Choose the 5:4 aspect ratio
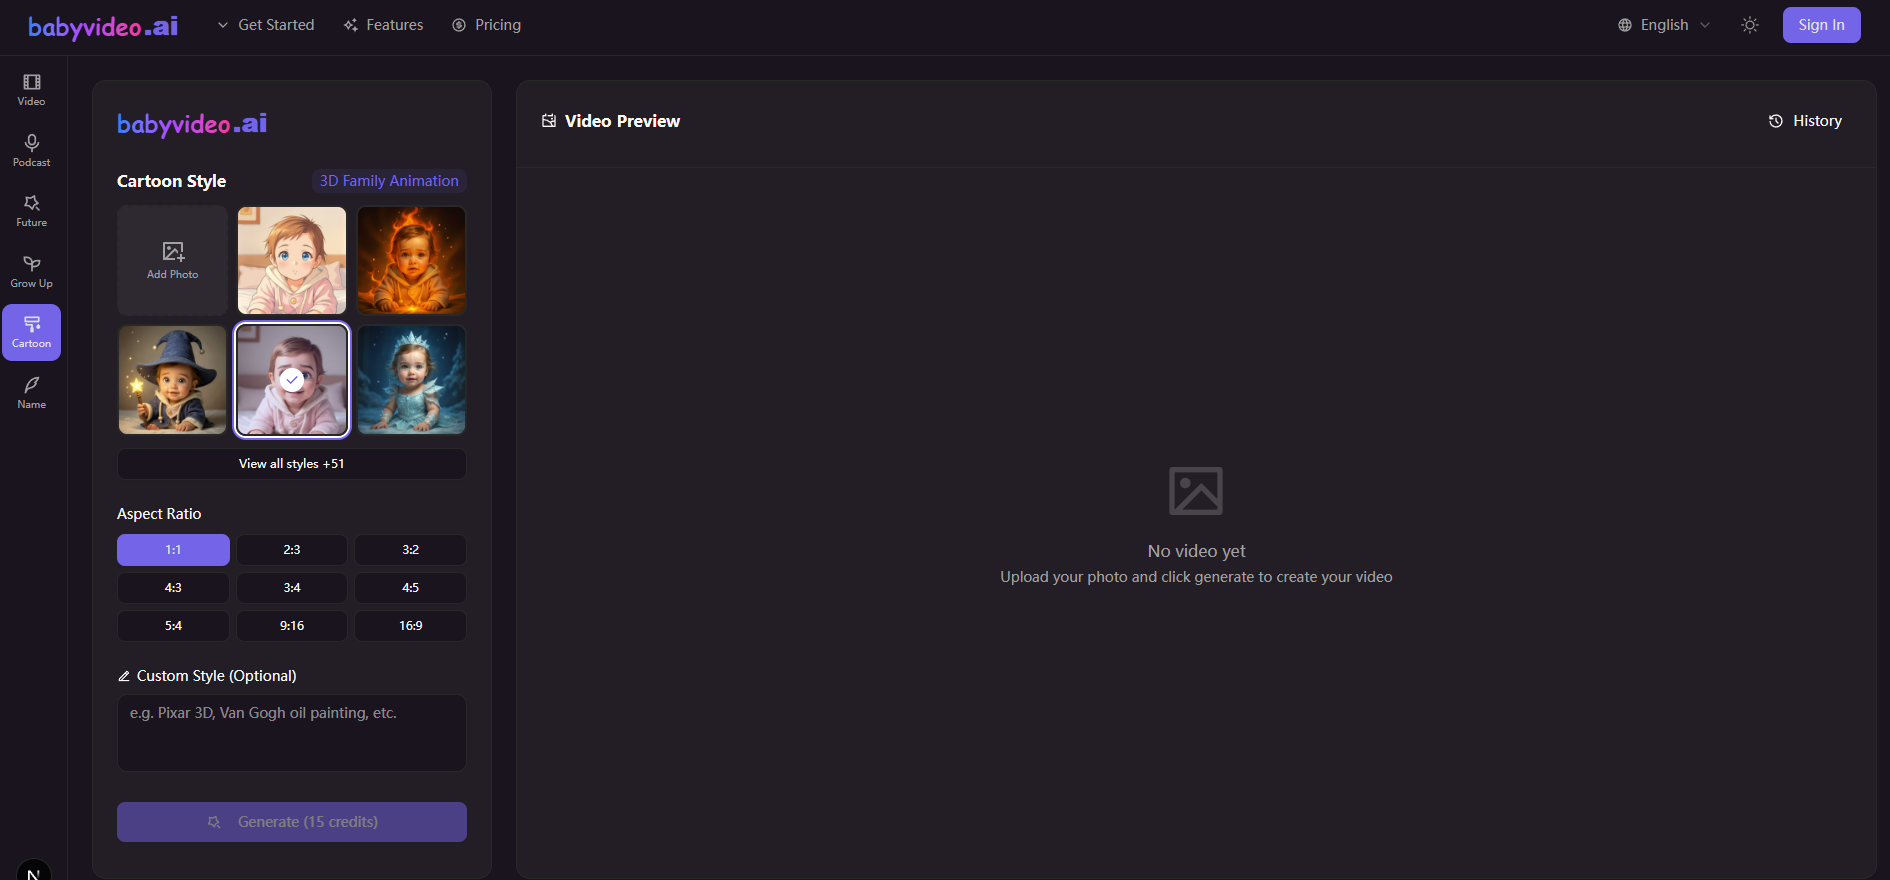 click(173, 626)
